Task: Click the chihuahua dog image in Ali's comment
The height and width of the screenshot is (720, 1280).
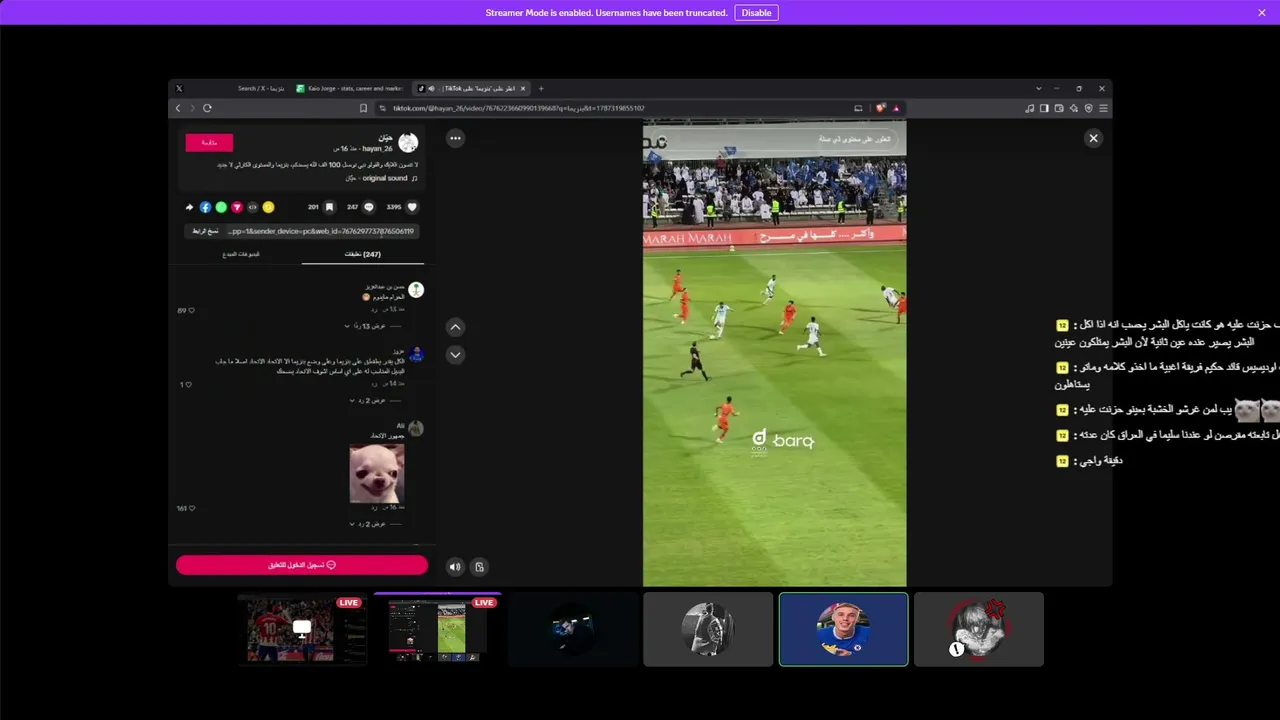Action: point(377,473)
